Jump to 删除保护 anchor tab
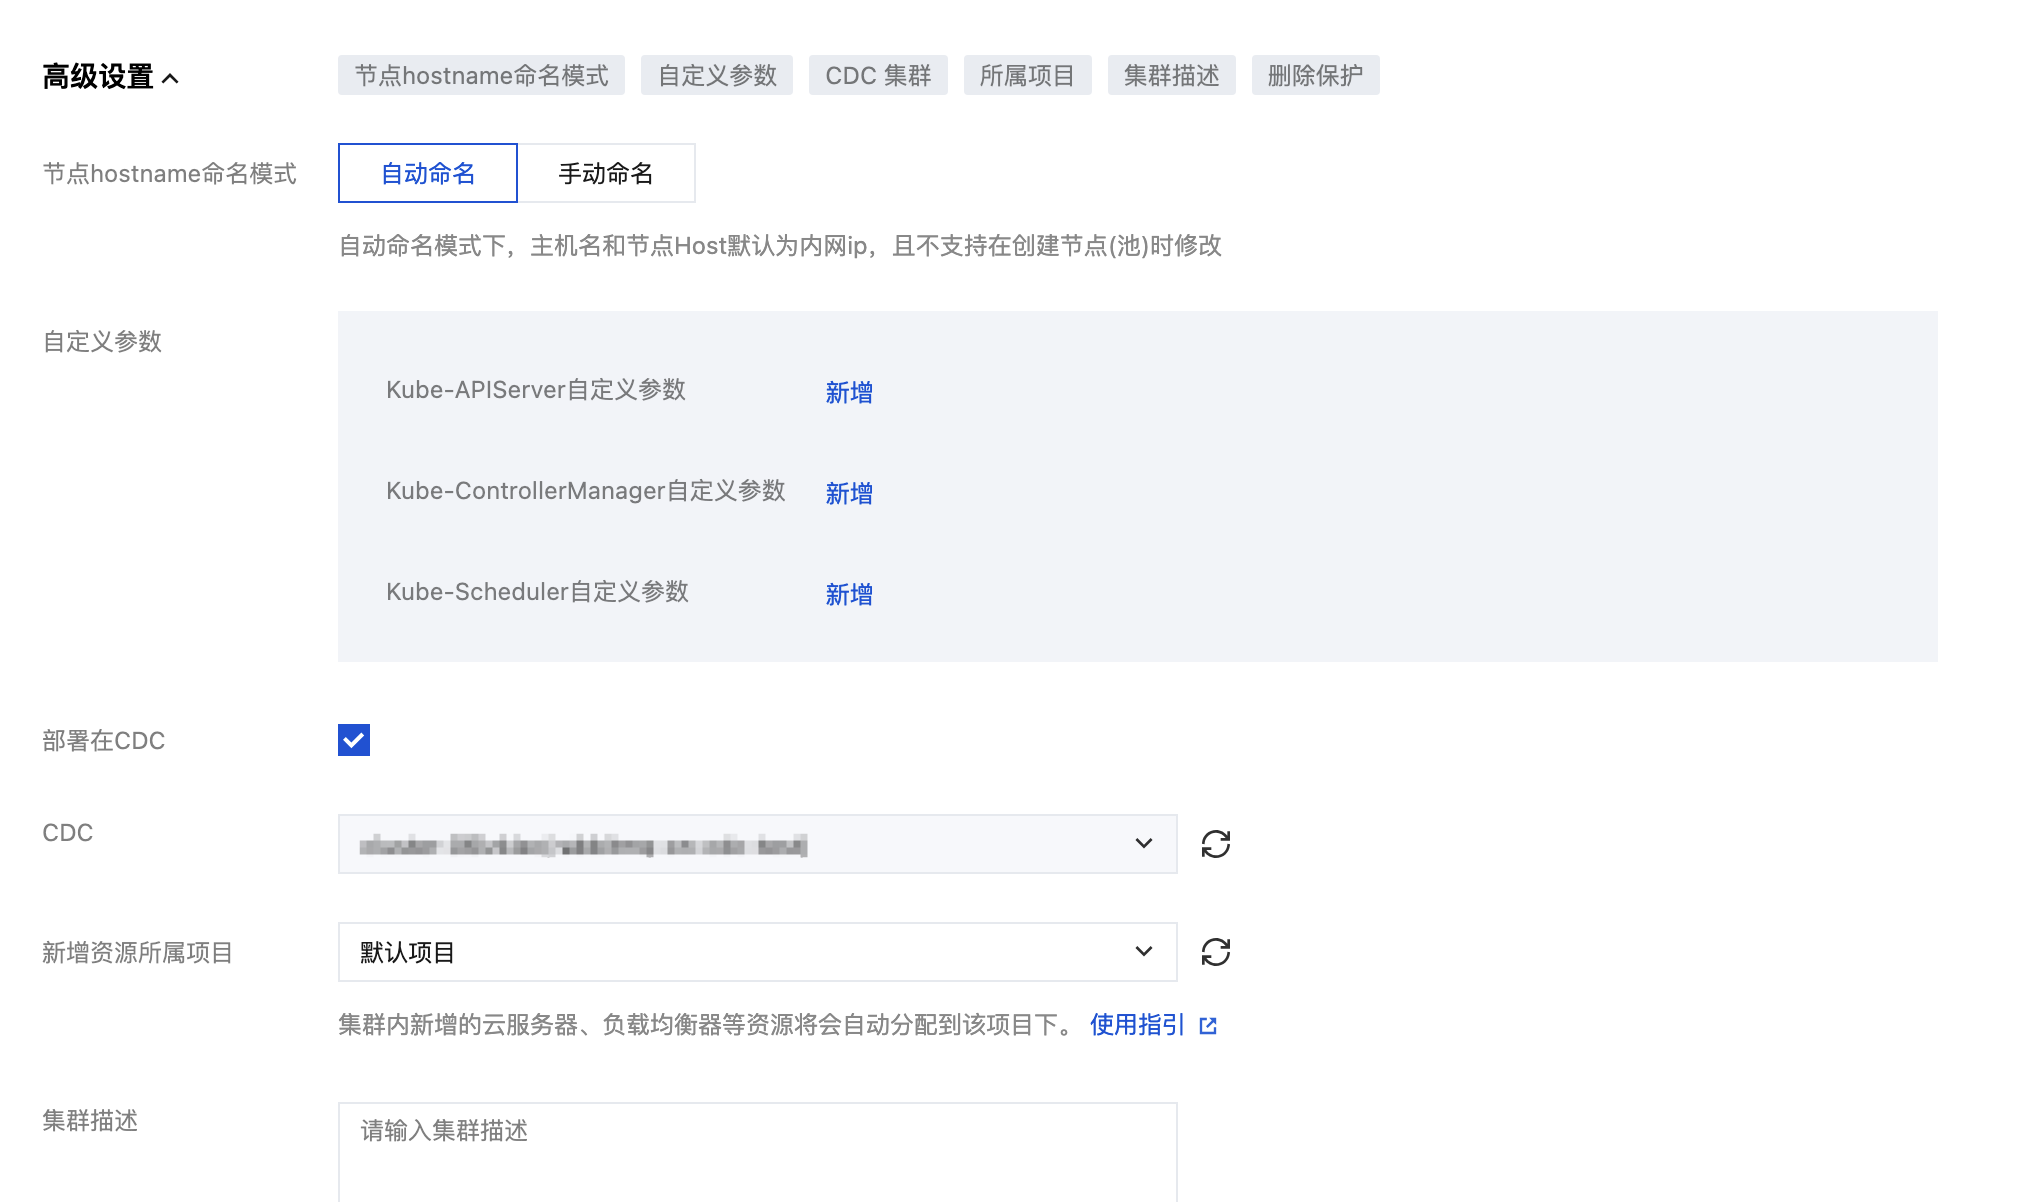This screenshot has height=1202, width=2034. point(1315,75)
